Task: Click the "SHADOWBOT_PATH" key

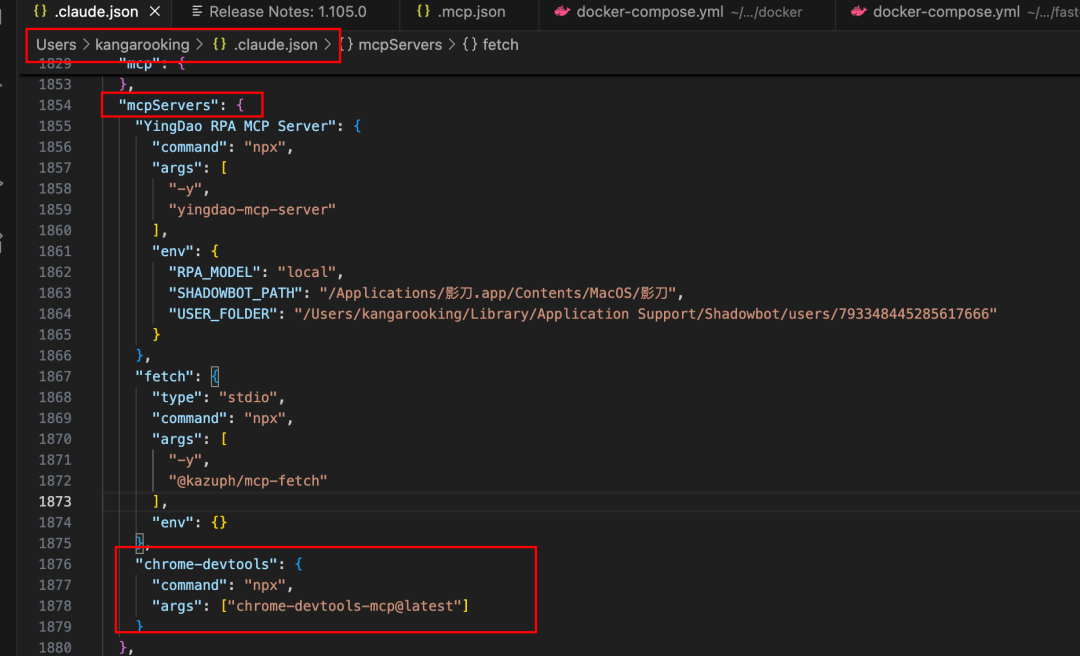Action: point(236,293)
